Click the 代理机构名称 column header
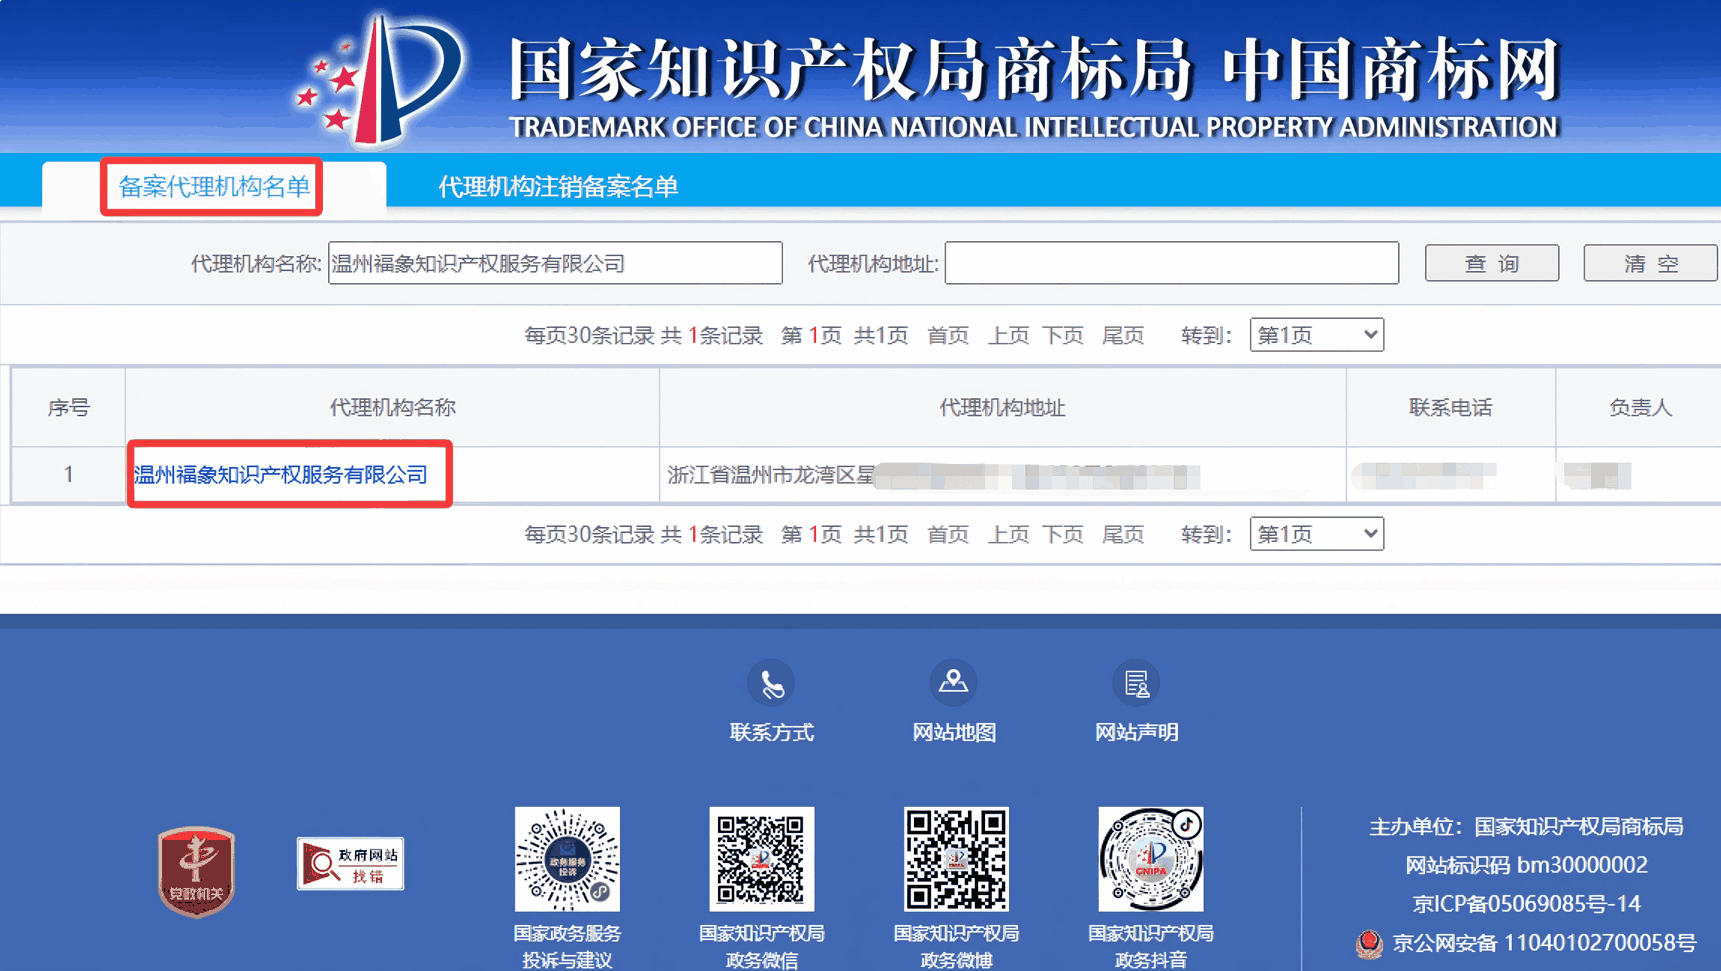This screenshot has height=971, width=1721. pos(392,407)
